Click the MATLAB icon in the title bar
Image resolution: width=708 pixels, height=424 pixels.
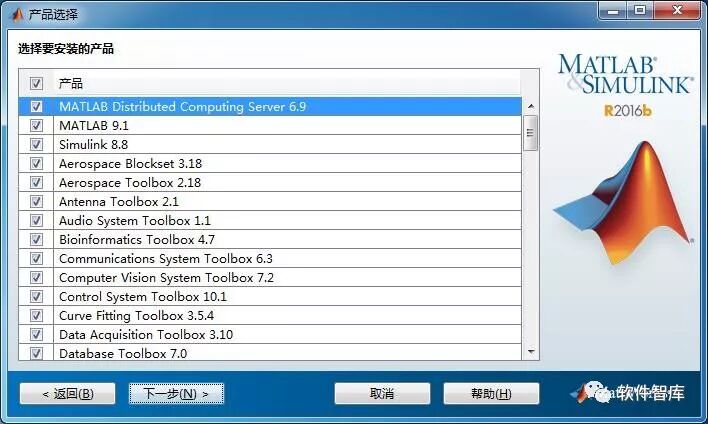click(x=17, y=14)
